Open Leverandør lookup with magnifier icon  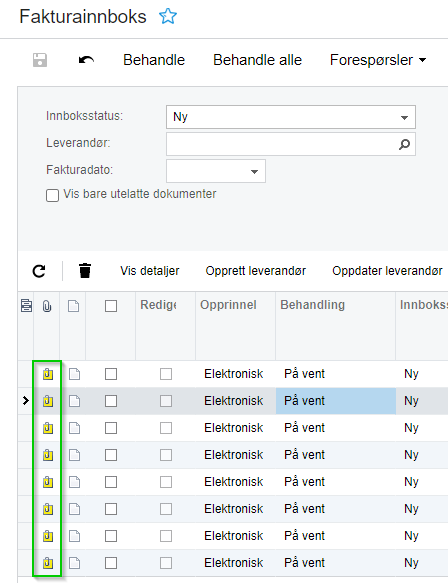click(404, 144)
